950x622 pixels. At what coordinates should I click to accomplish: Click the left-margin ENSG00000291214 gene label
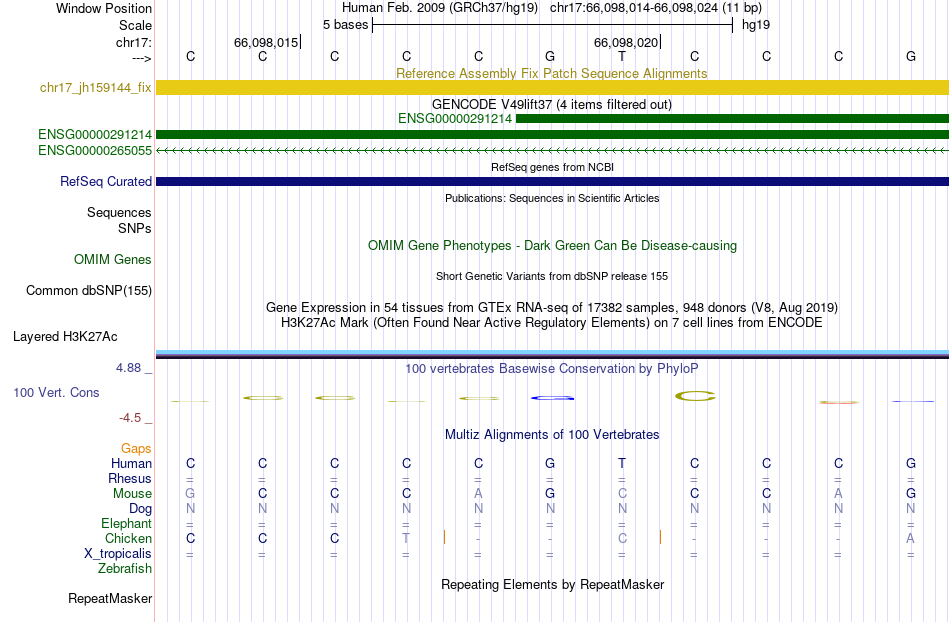tap(95, 134)
